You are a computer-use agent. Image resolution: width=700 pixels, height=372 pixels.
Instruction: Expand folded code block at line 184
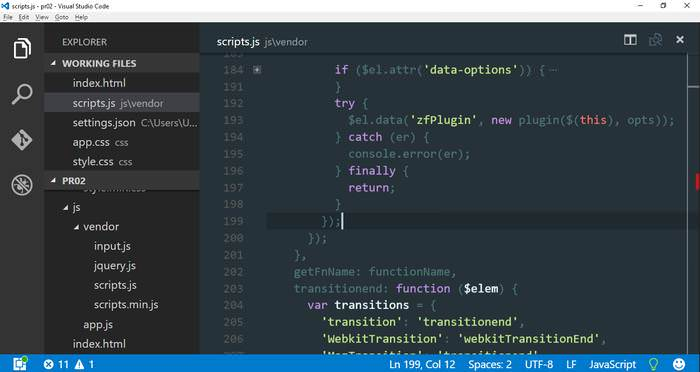click(x=257, y=70)
